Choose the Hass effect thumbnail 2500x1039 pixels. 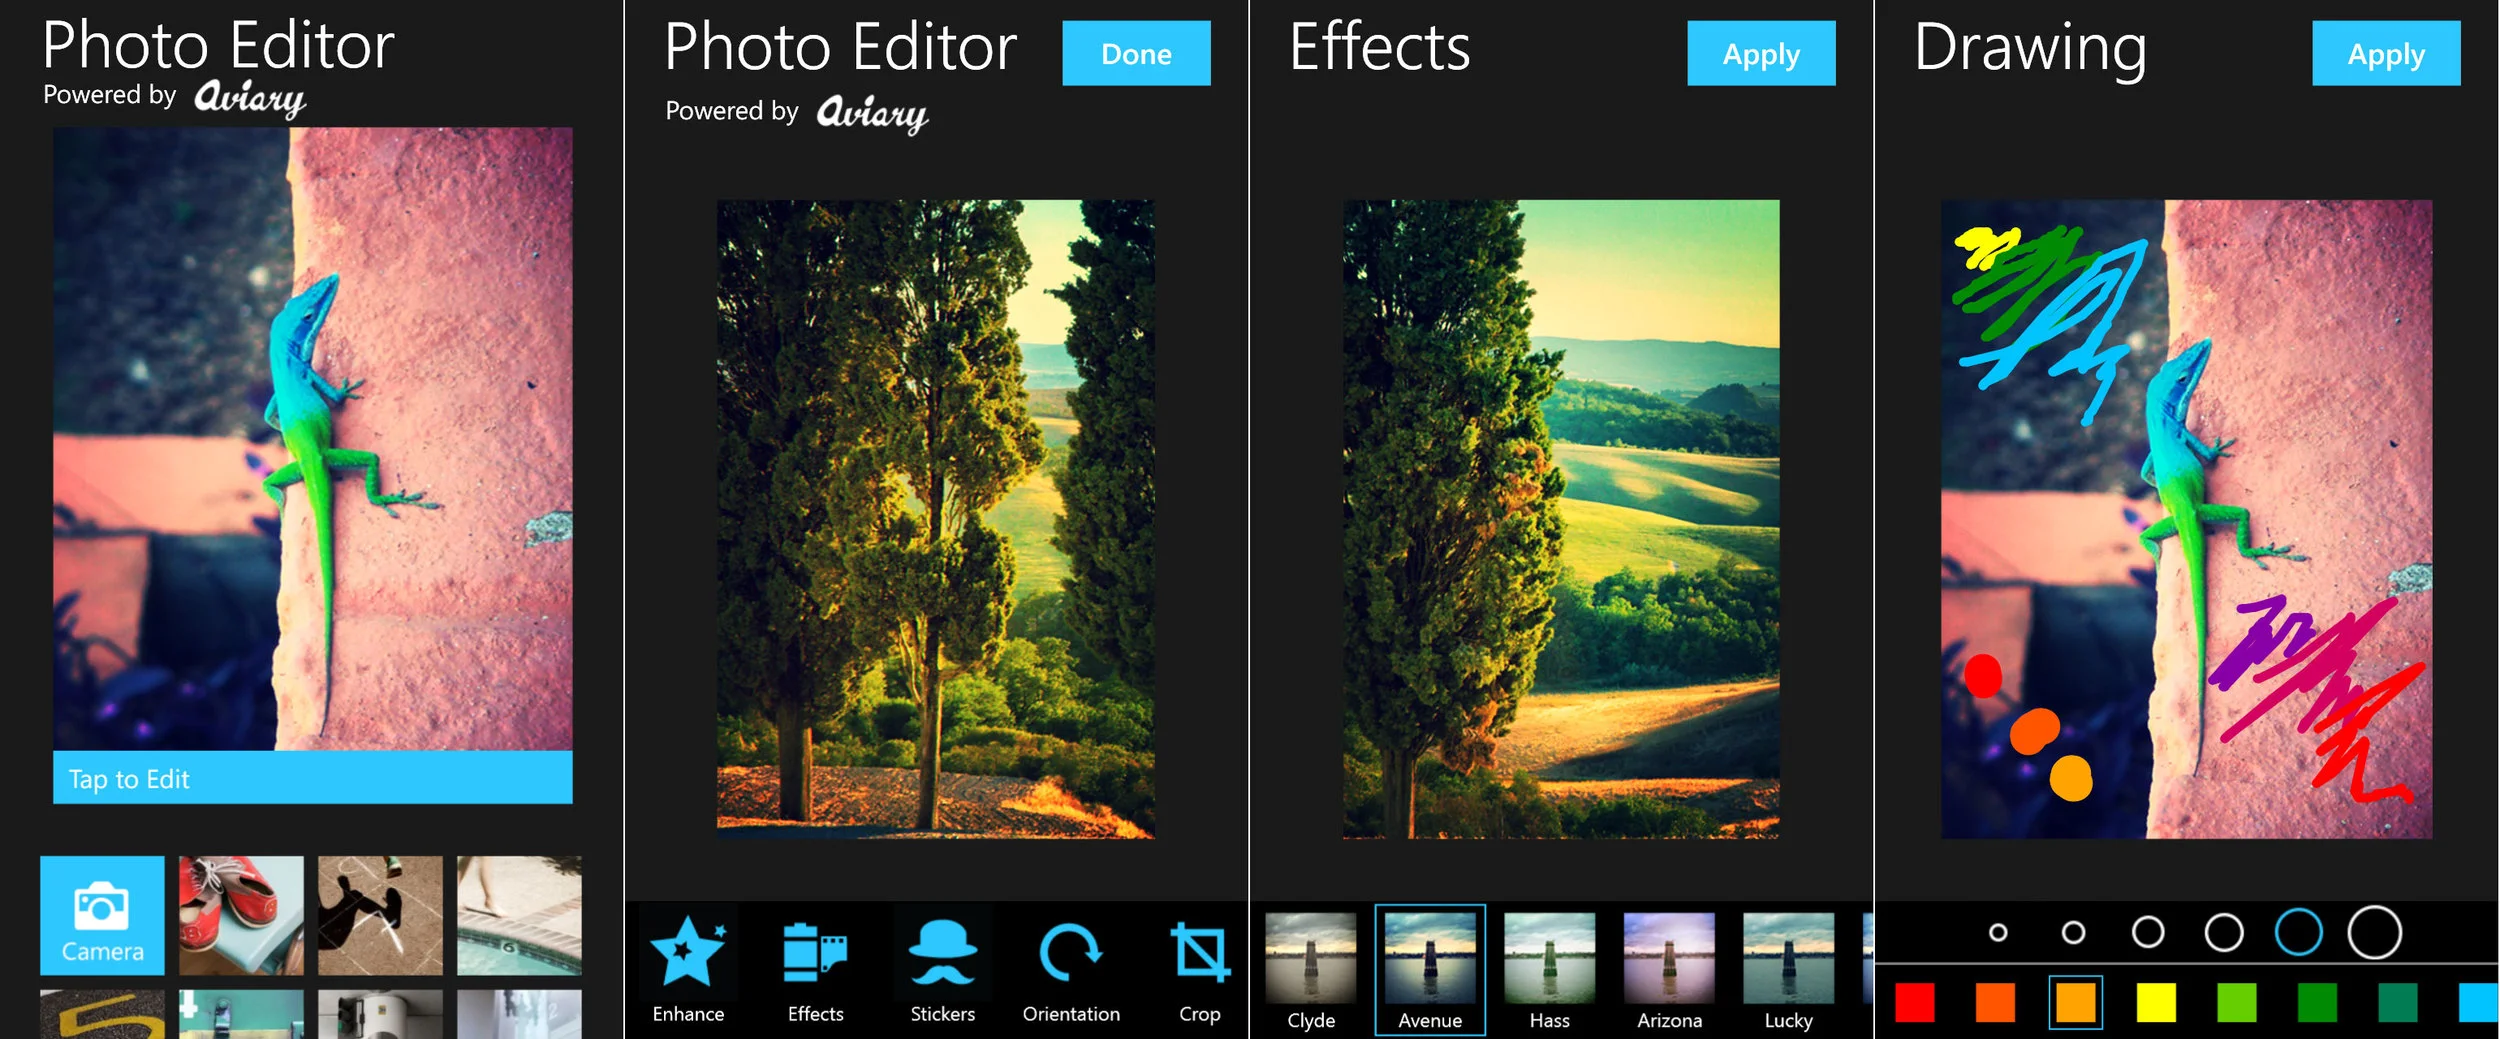(x=1549, y=970)
